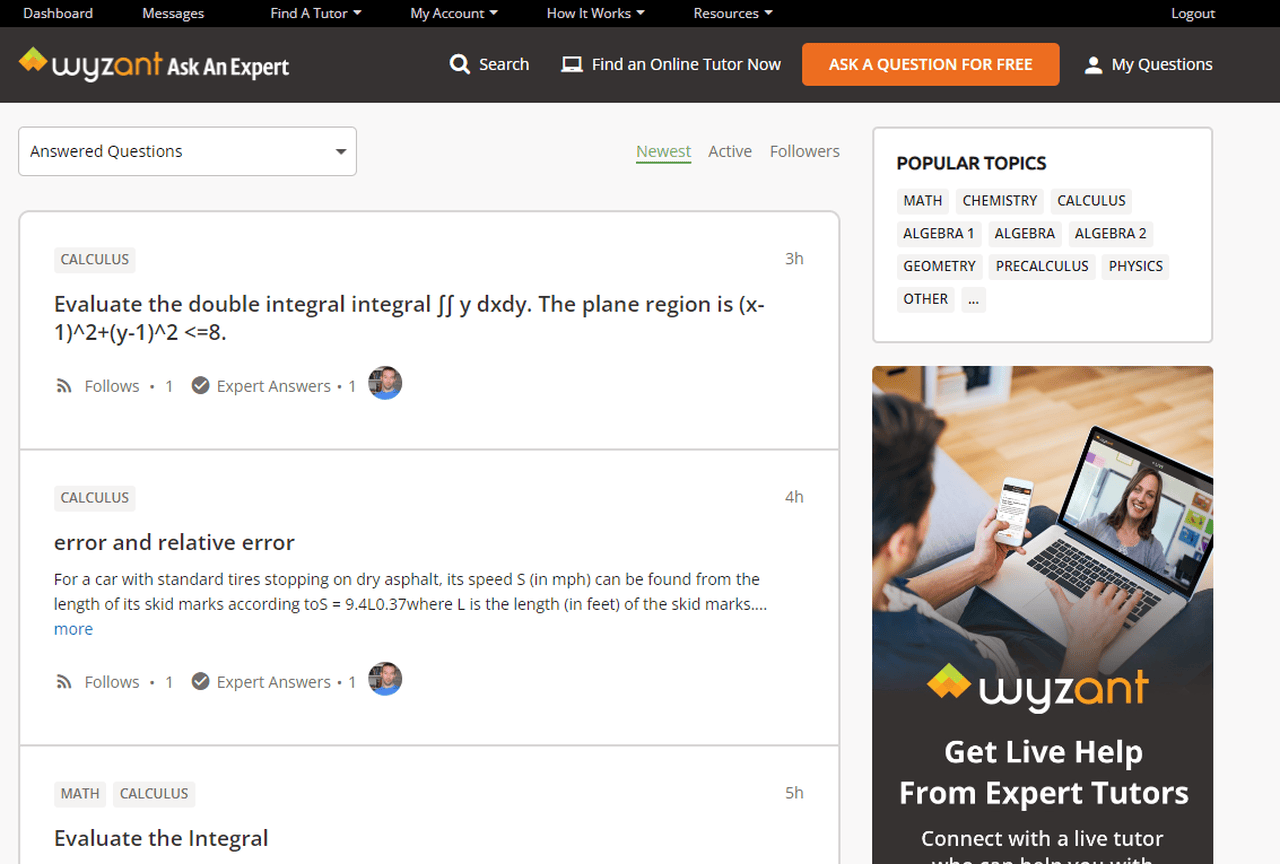Viewport: 1280px width, 864px height.
Task: Switch to the Active sorting tab
Action: pos(730,151)
